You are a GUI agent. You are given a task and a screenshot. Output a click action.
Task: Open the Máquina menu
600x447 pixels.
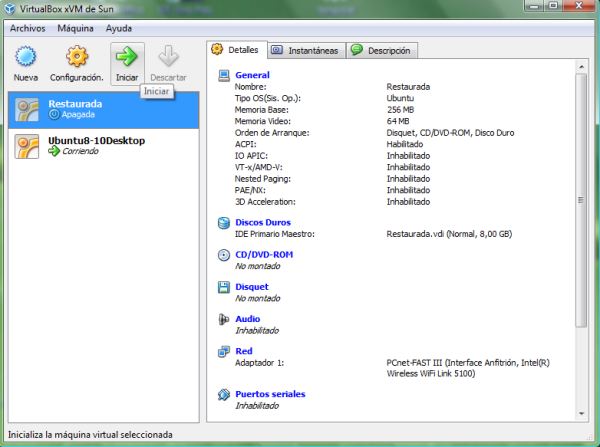pos(75,28)
